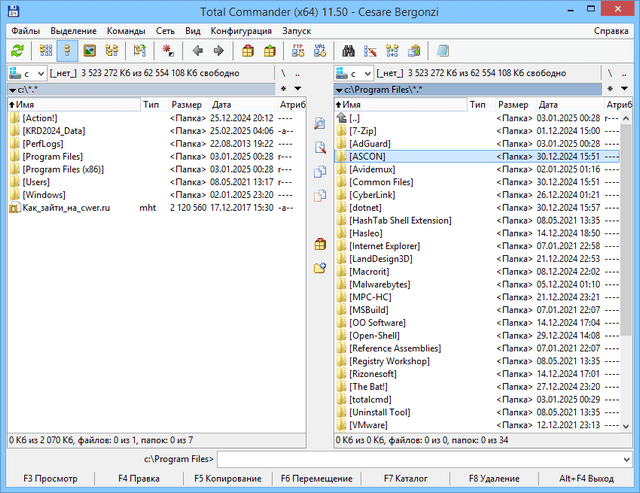The height and width of the screenshot is (493, 640).
Task: Toggle the brief file list view button
Action: pyautogui.click(x=45, y=50)
